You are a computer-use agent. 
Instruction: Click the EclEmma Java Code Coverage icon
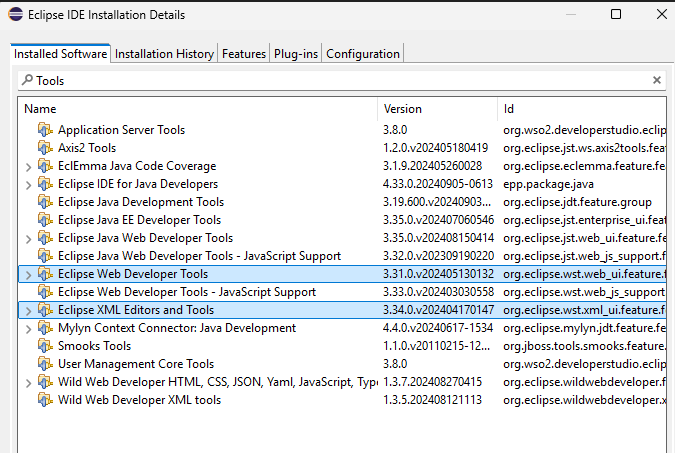[45, 166]
